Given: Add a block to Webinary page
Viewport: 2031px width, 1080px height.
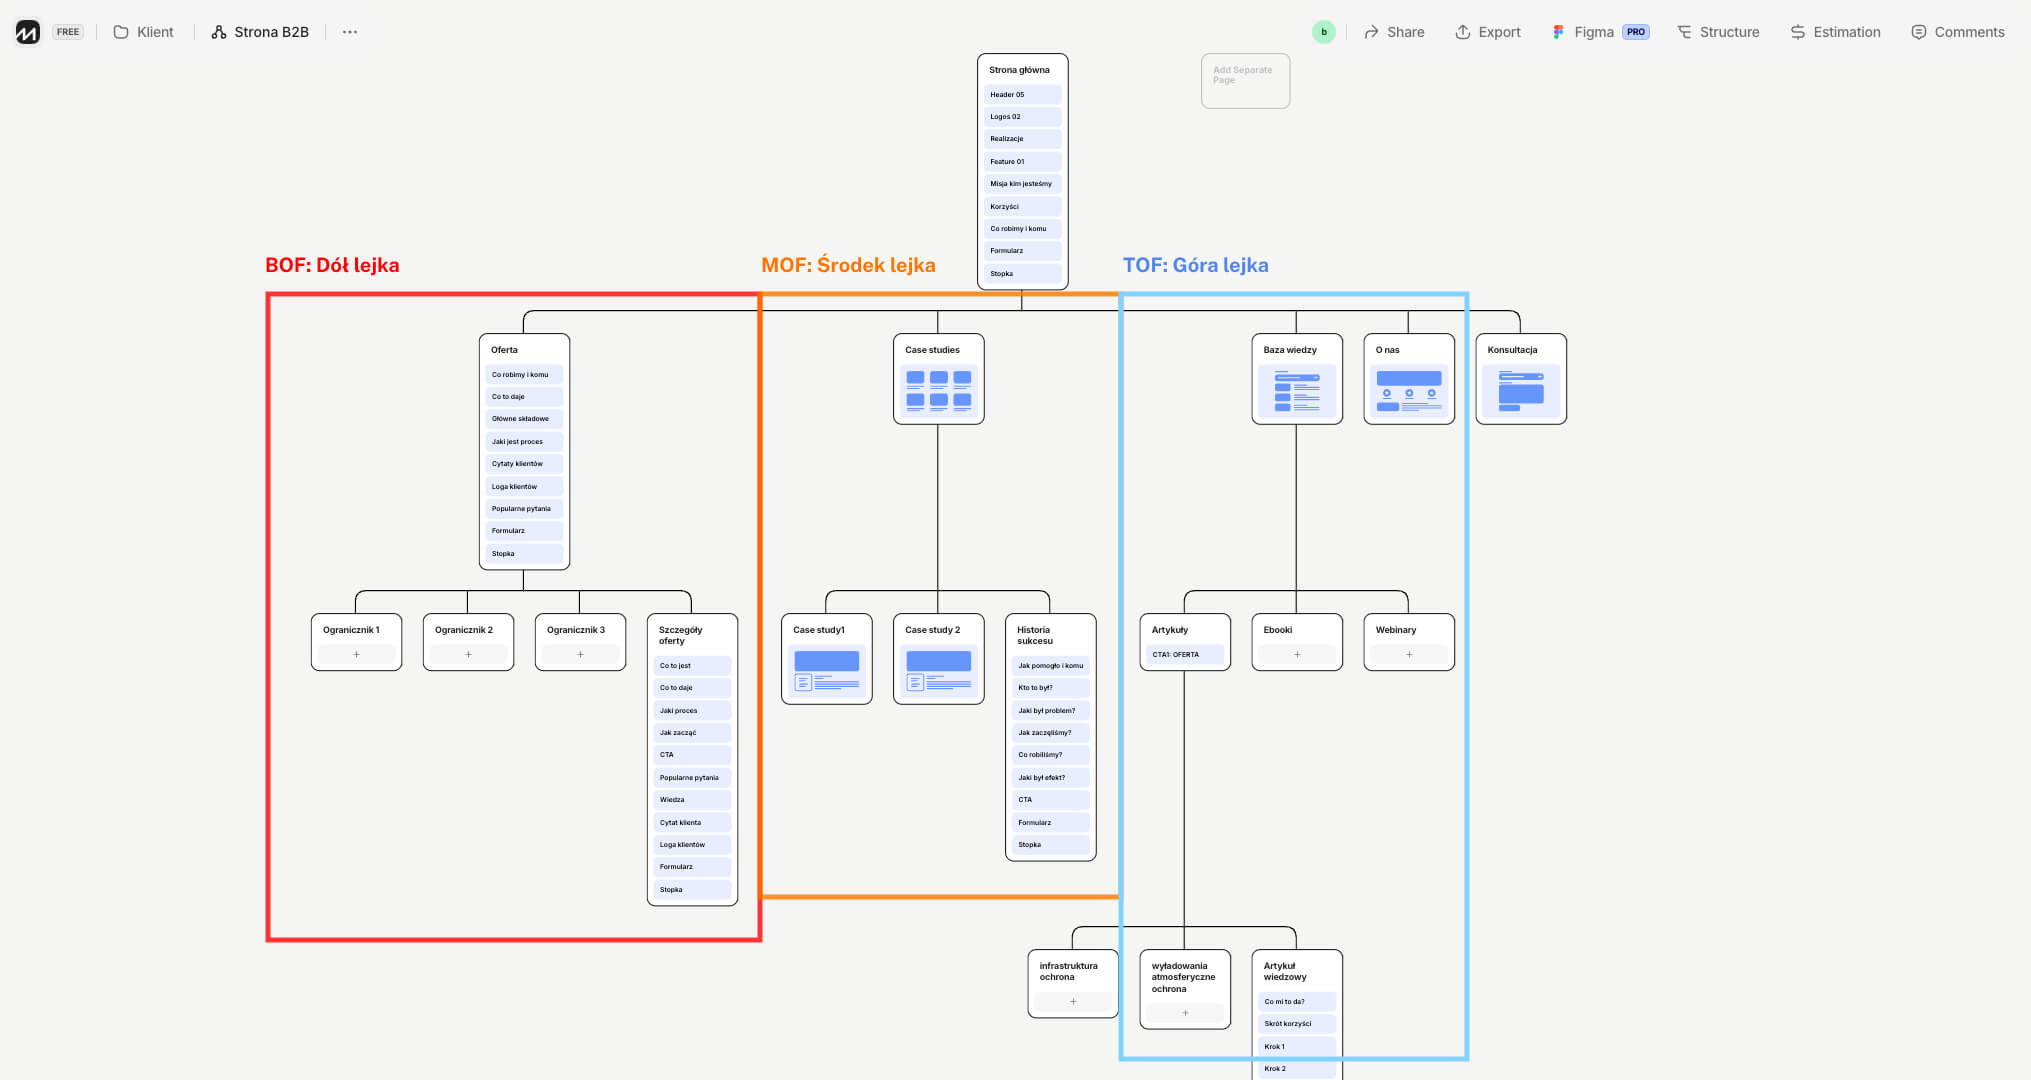Looking at the screenshot, I should coord(1409,655).
